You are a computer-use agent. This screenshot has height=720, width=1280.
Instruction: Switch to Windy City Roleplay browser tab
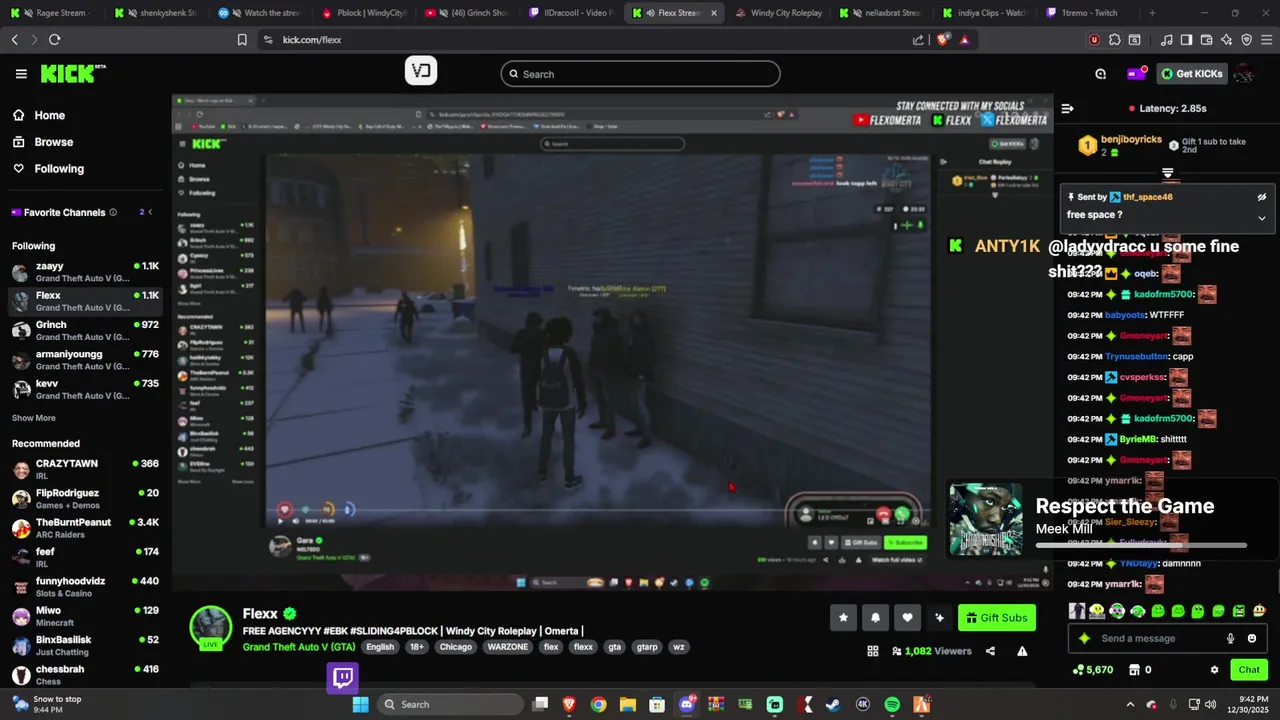pyautogui.click(x=778, y=13)
